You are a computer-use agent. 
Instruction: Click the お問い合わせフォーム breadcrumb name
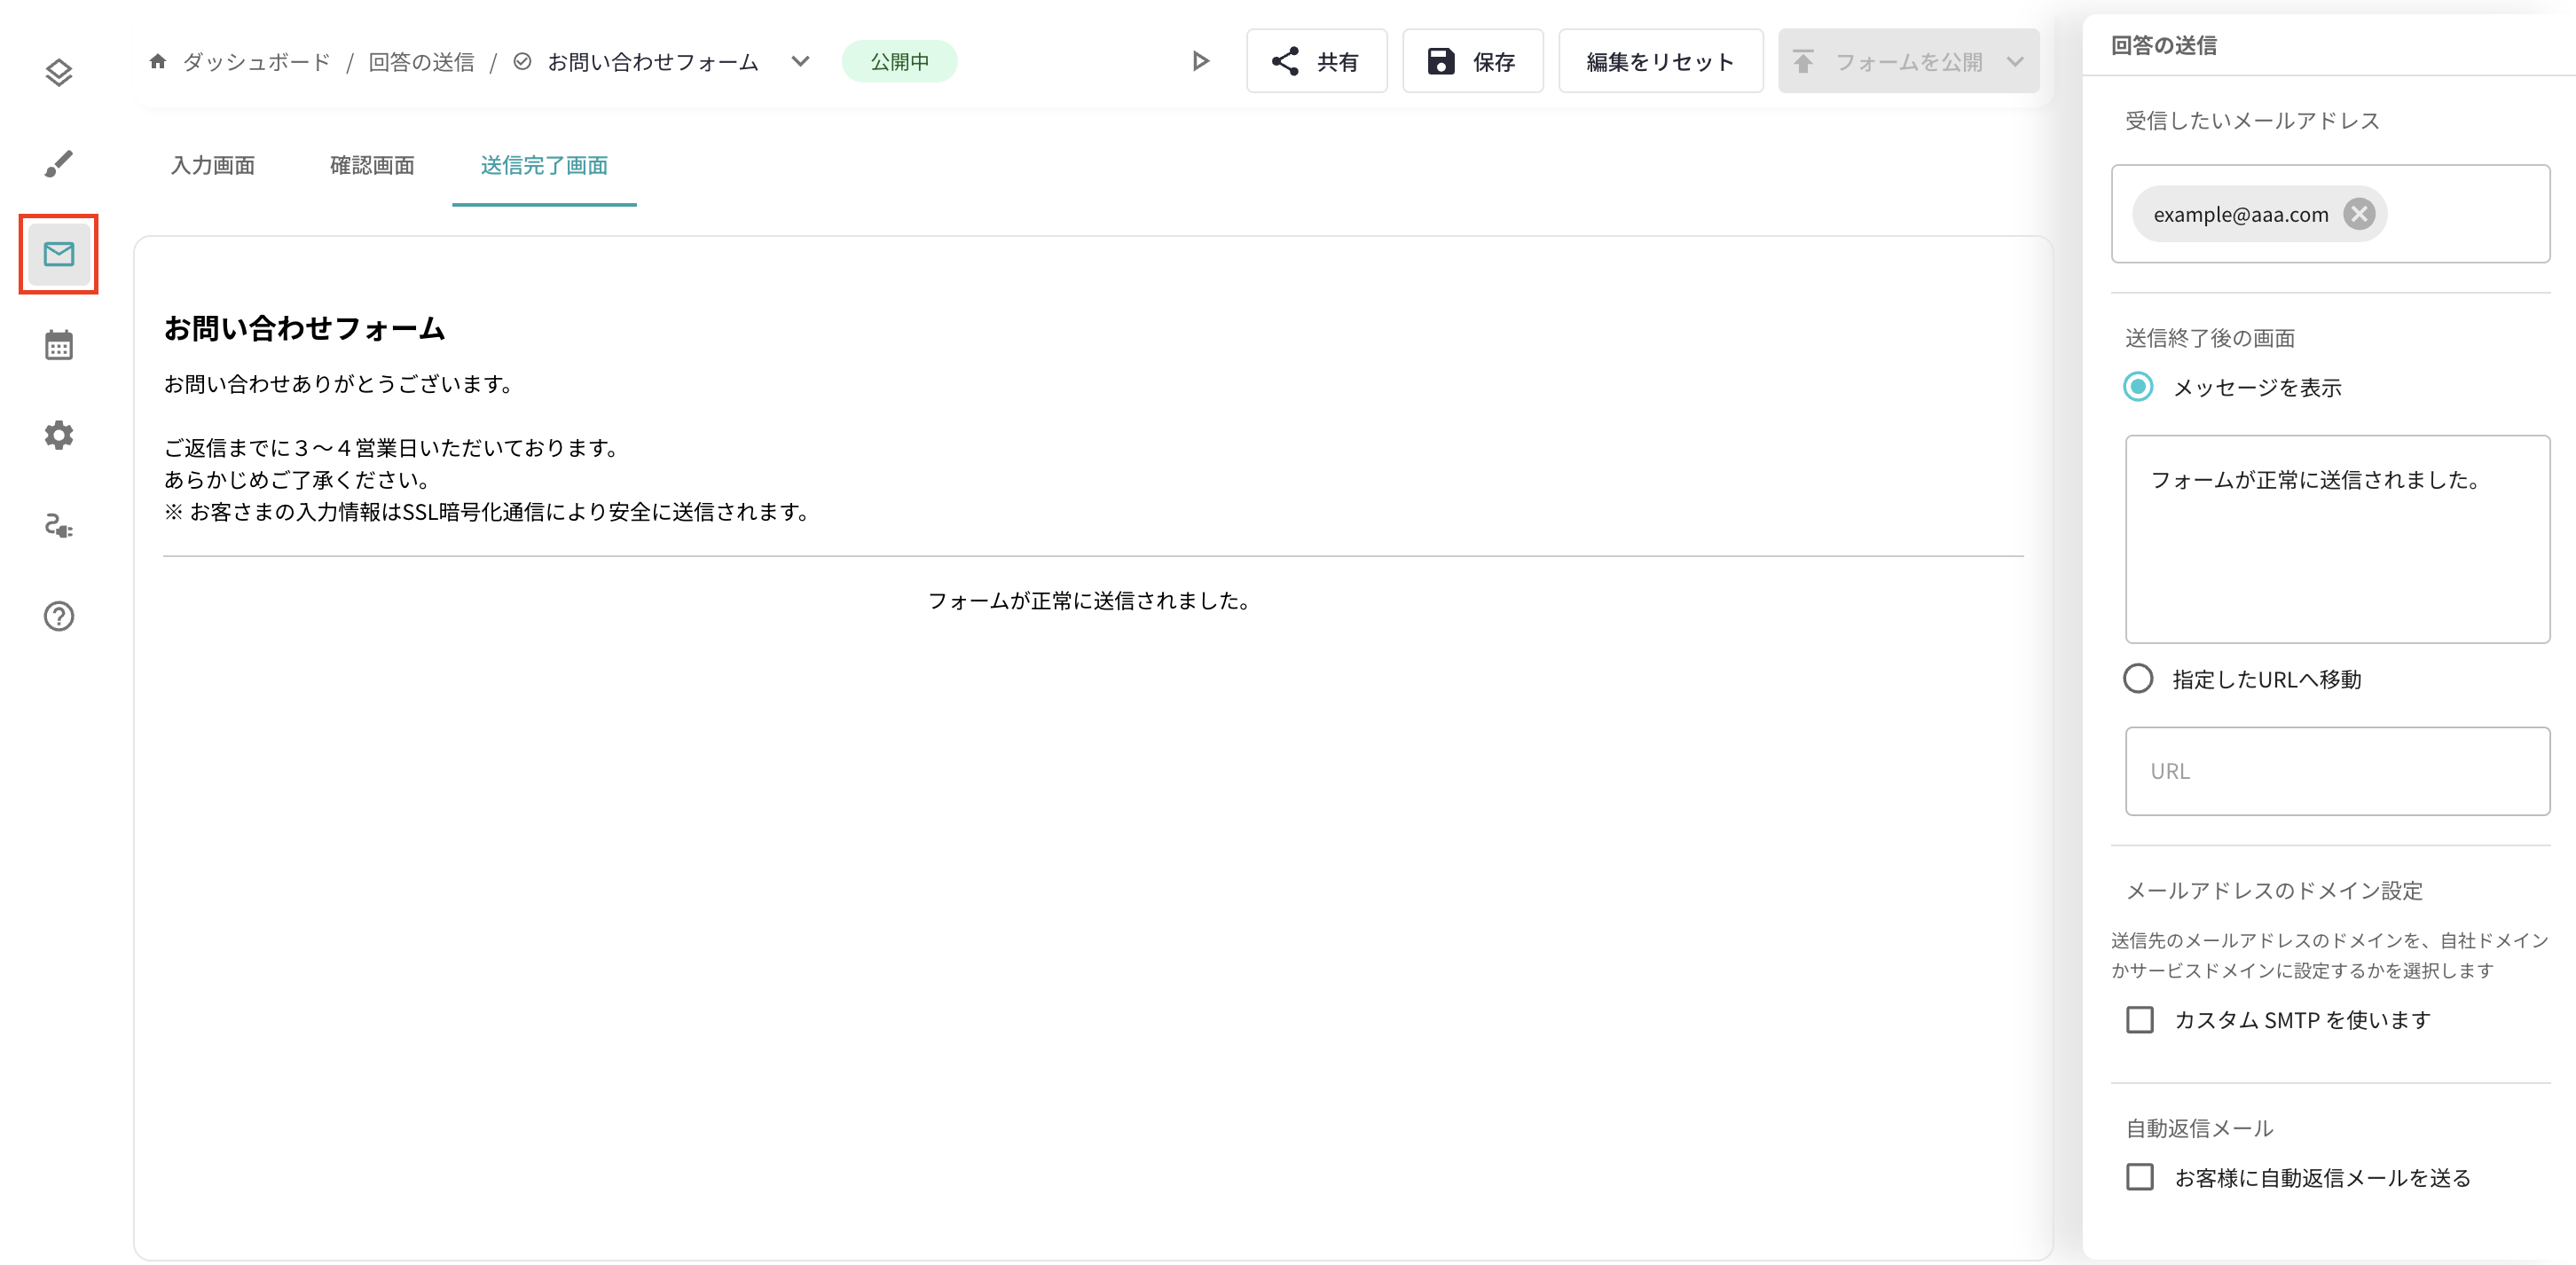[x=653, y=62]
